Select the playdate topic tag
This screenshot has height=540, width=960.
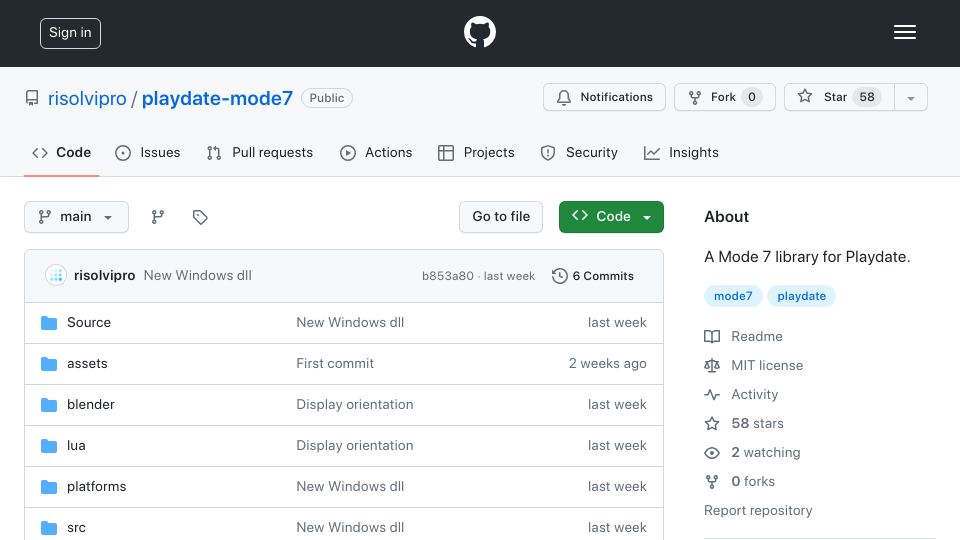click(801, 296)
